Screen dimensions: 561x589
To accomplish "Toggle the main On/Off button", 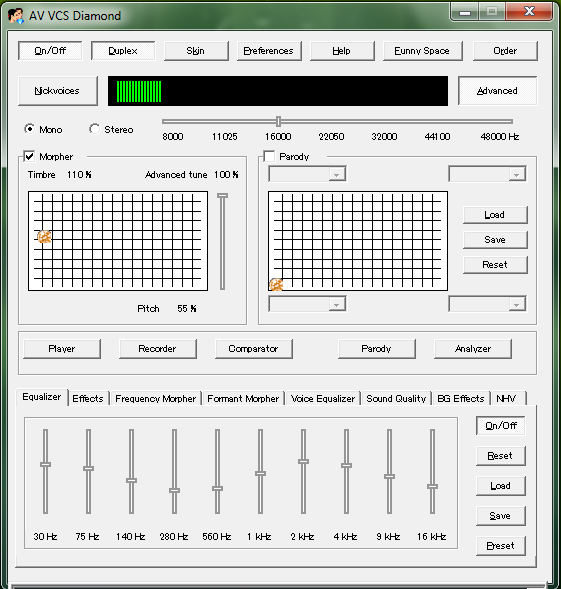I will 50,51.
